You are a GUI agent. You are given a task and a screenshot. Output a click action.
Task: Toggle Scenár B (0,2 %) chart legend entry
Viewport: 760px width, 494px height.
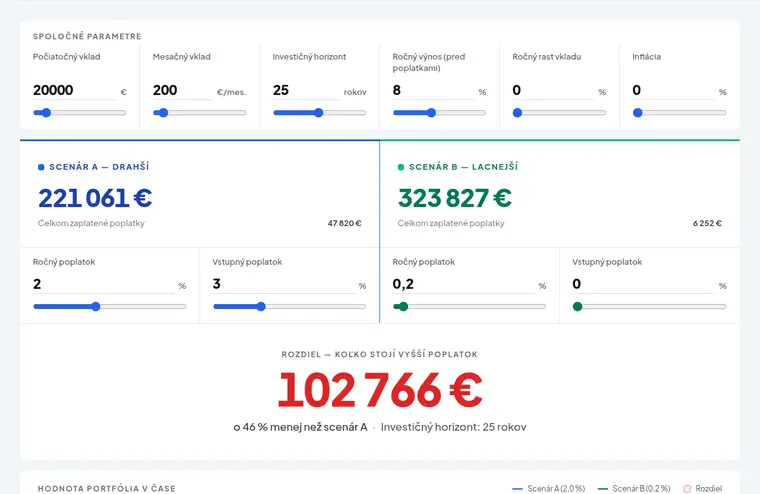coord(634,489)
